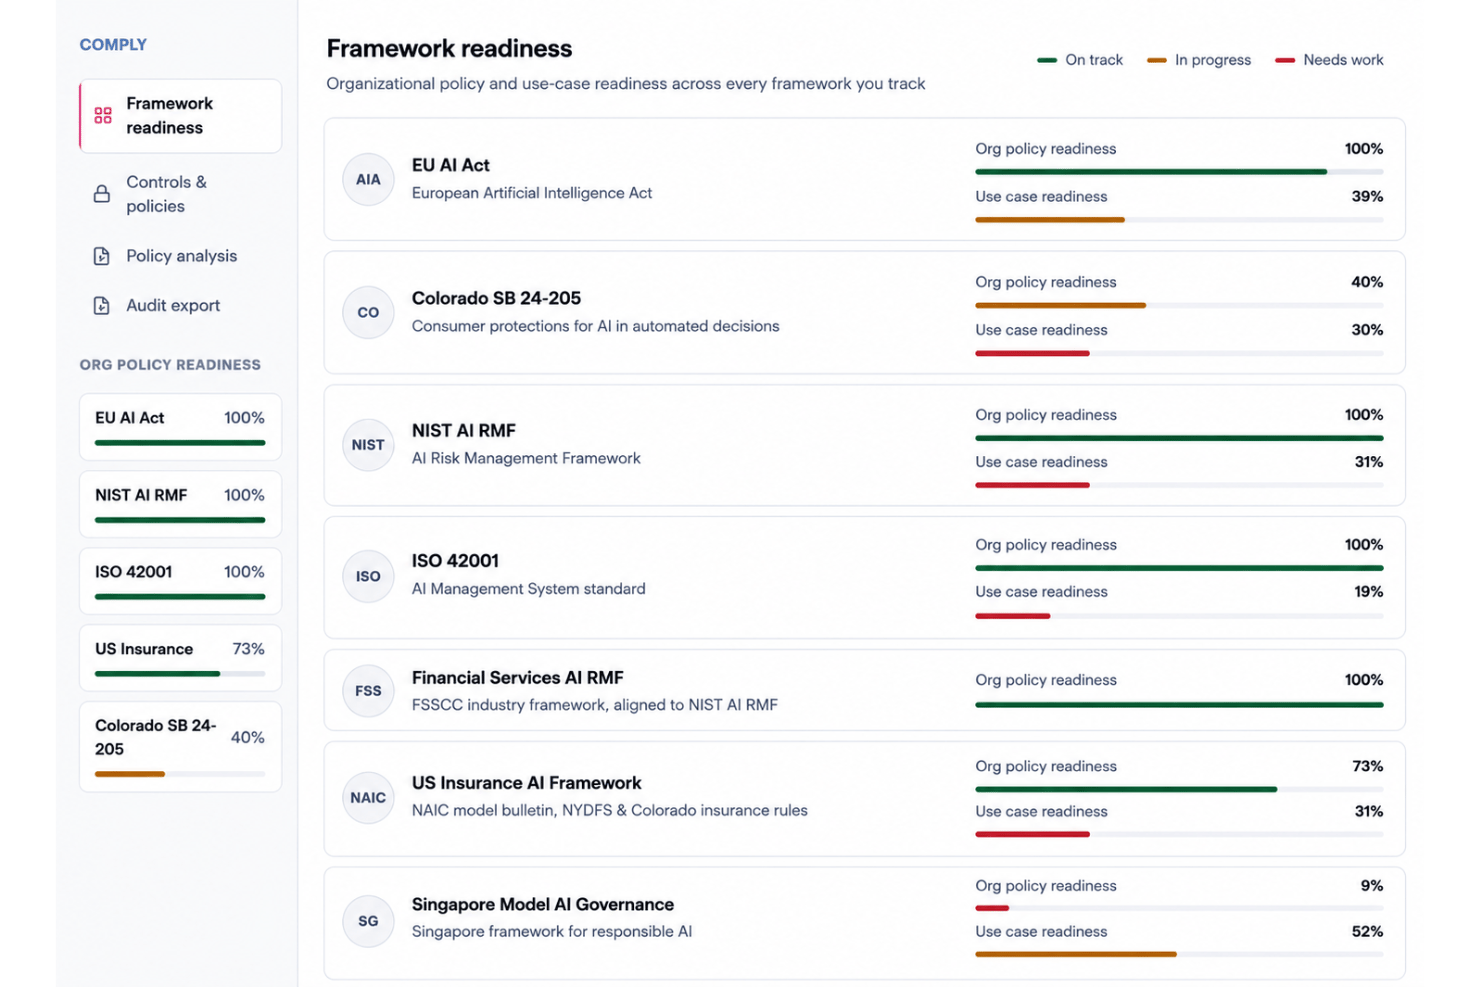Select the Controls & policies sidebar item

[x=180, y=194]
